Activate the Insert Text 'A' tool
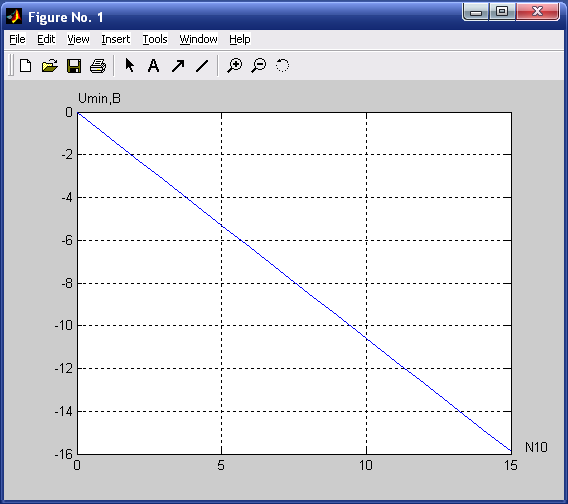 154,66
